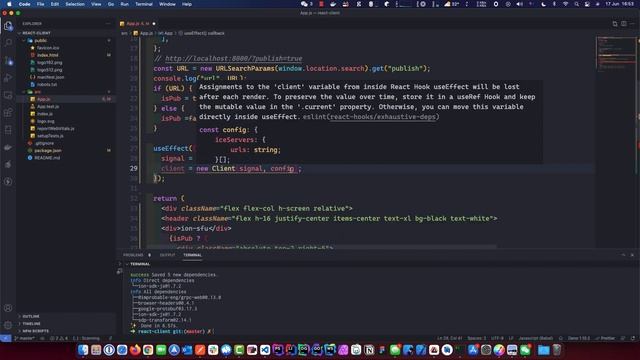Image resolution: width=640 pixels, height=360 pixels.
Task: Open the Accounts icon in activity bar
Action: 8,308
